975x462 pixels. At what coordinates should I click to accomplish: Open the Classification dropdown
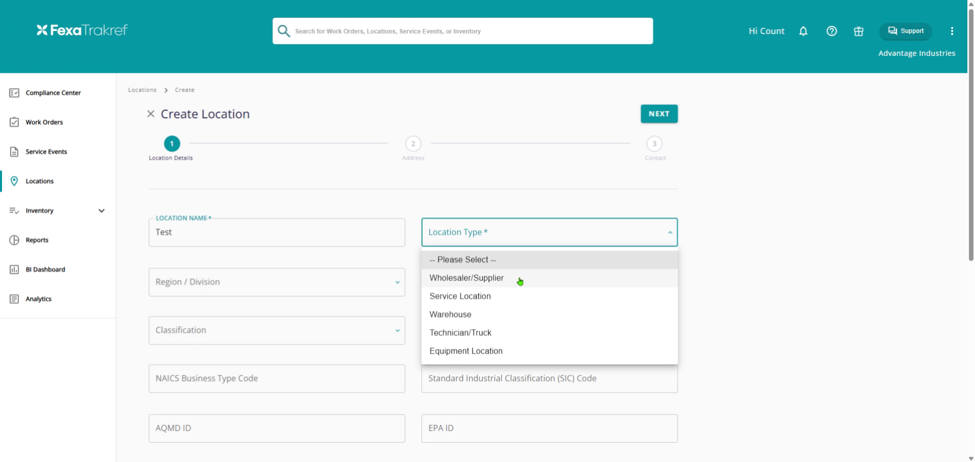[x=277, y=330]
